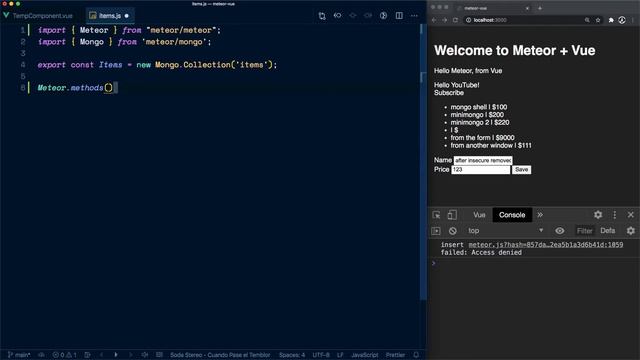Image resolution: width=640 pixels, height=360 pixels.
Task: Close the meteor-vue browser tab
Action: (x=527, y=8)
